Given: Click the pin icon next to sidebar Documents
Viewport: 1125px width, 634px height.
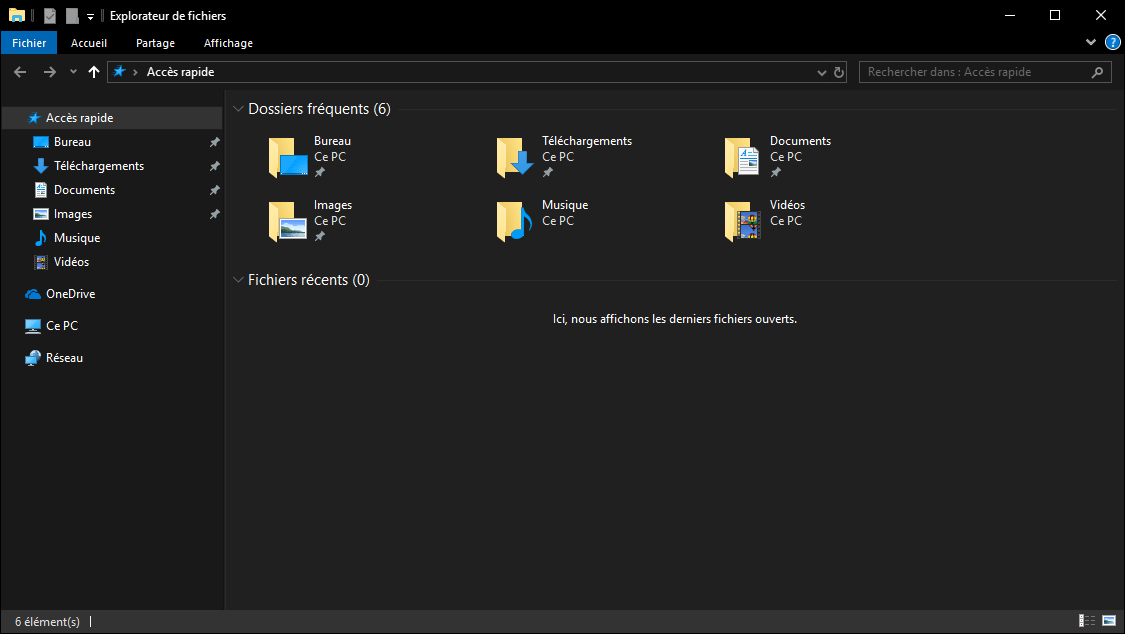Looking at the screenshot, I should [x=214, y=191].
